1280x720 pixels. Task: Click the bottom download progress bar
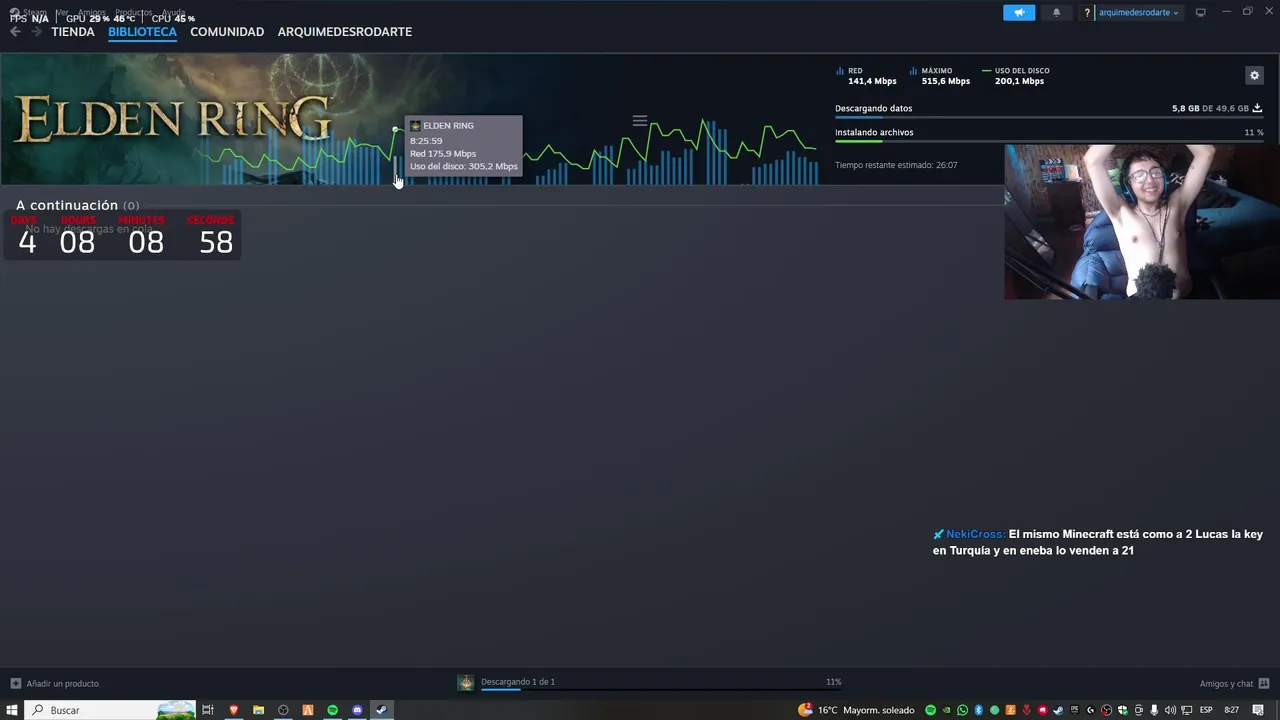point(661,689)
